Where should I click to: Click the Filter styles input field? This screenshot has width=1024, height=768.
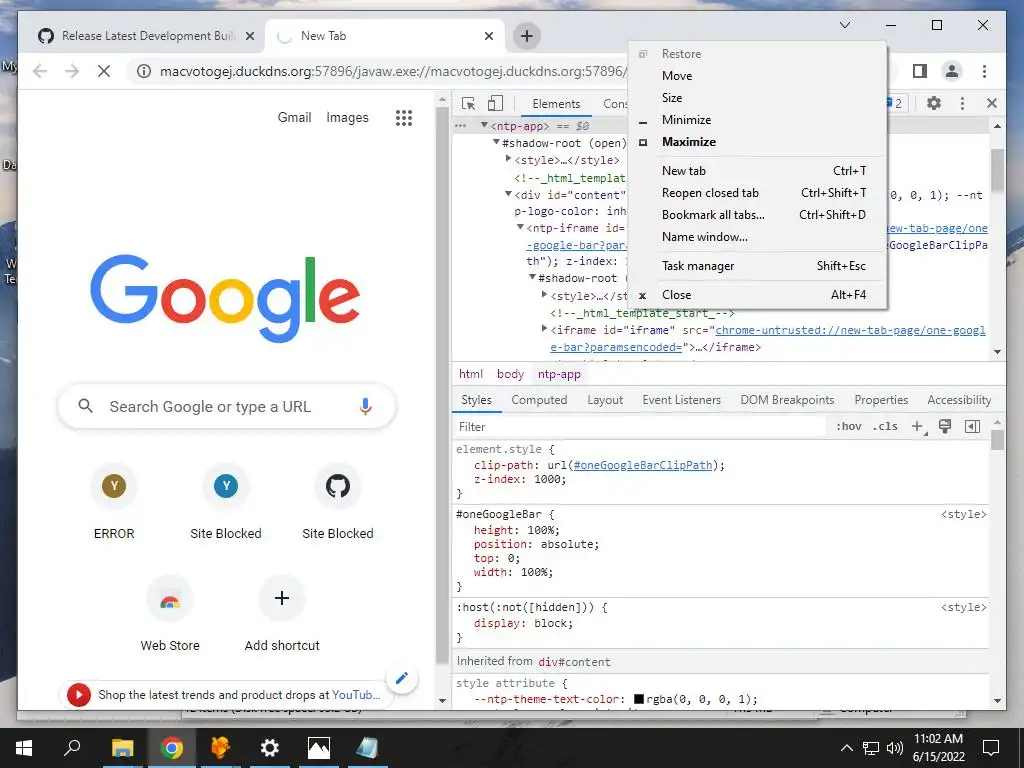(640, 426)
